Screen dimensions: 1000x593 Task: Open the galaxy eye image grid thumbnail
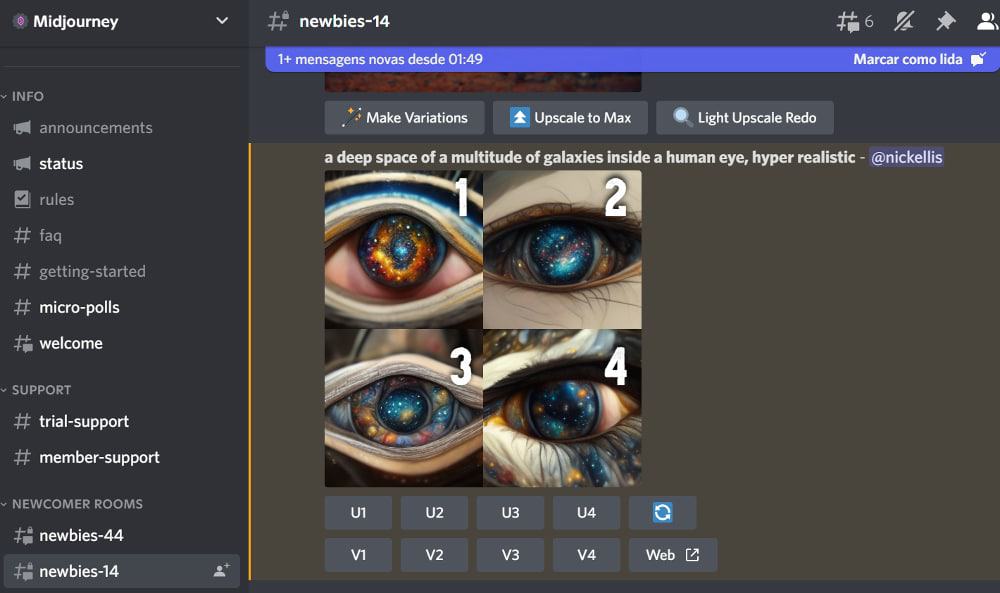pyautogui.click(x=483, y=328)
